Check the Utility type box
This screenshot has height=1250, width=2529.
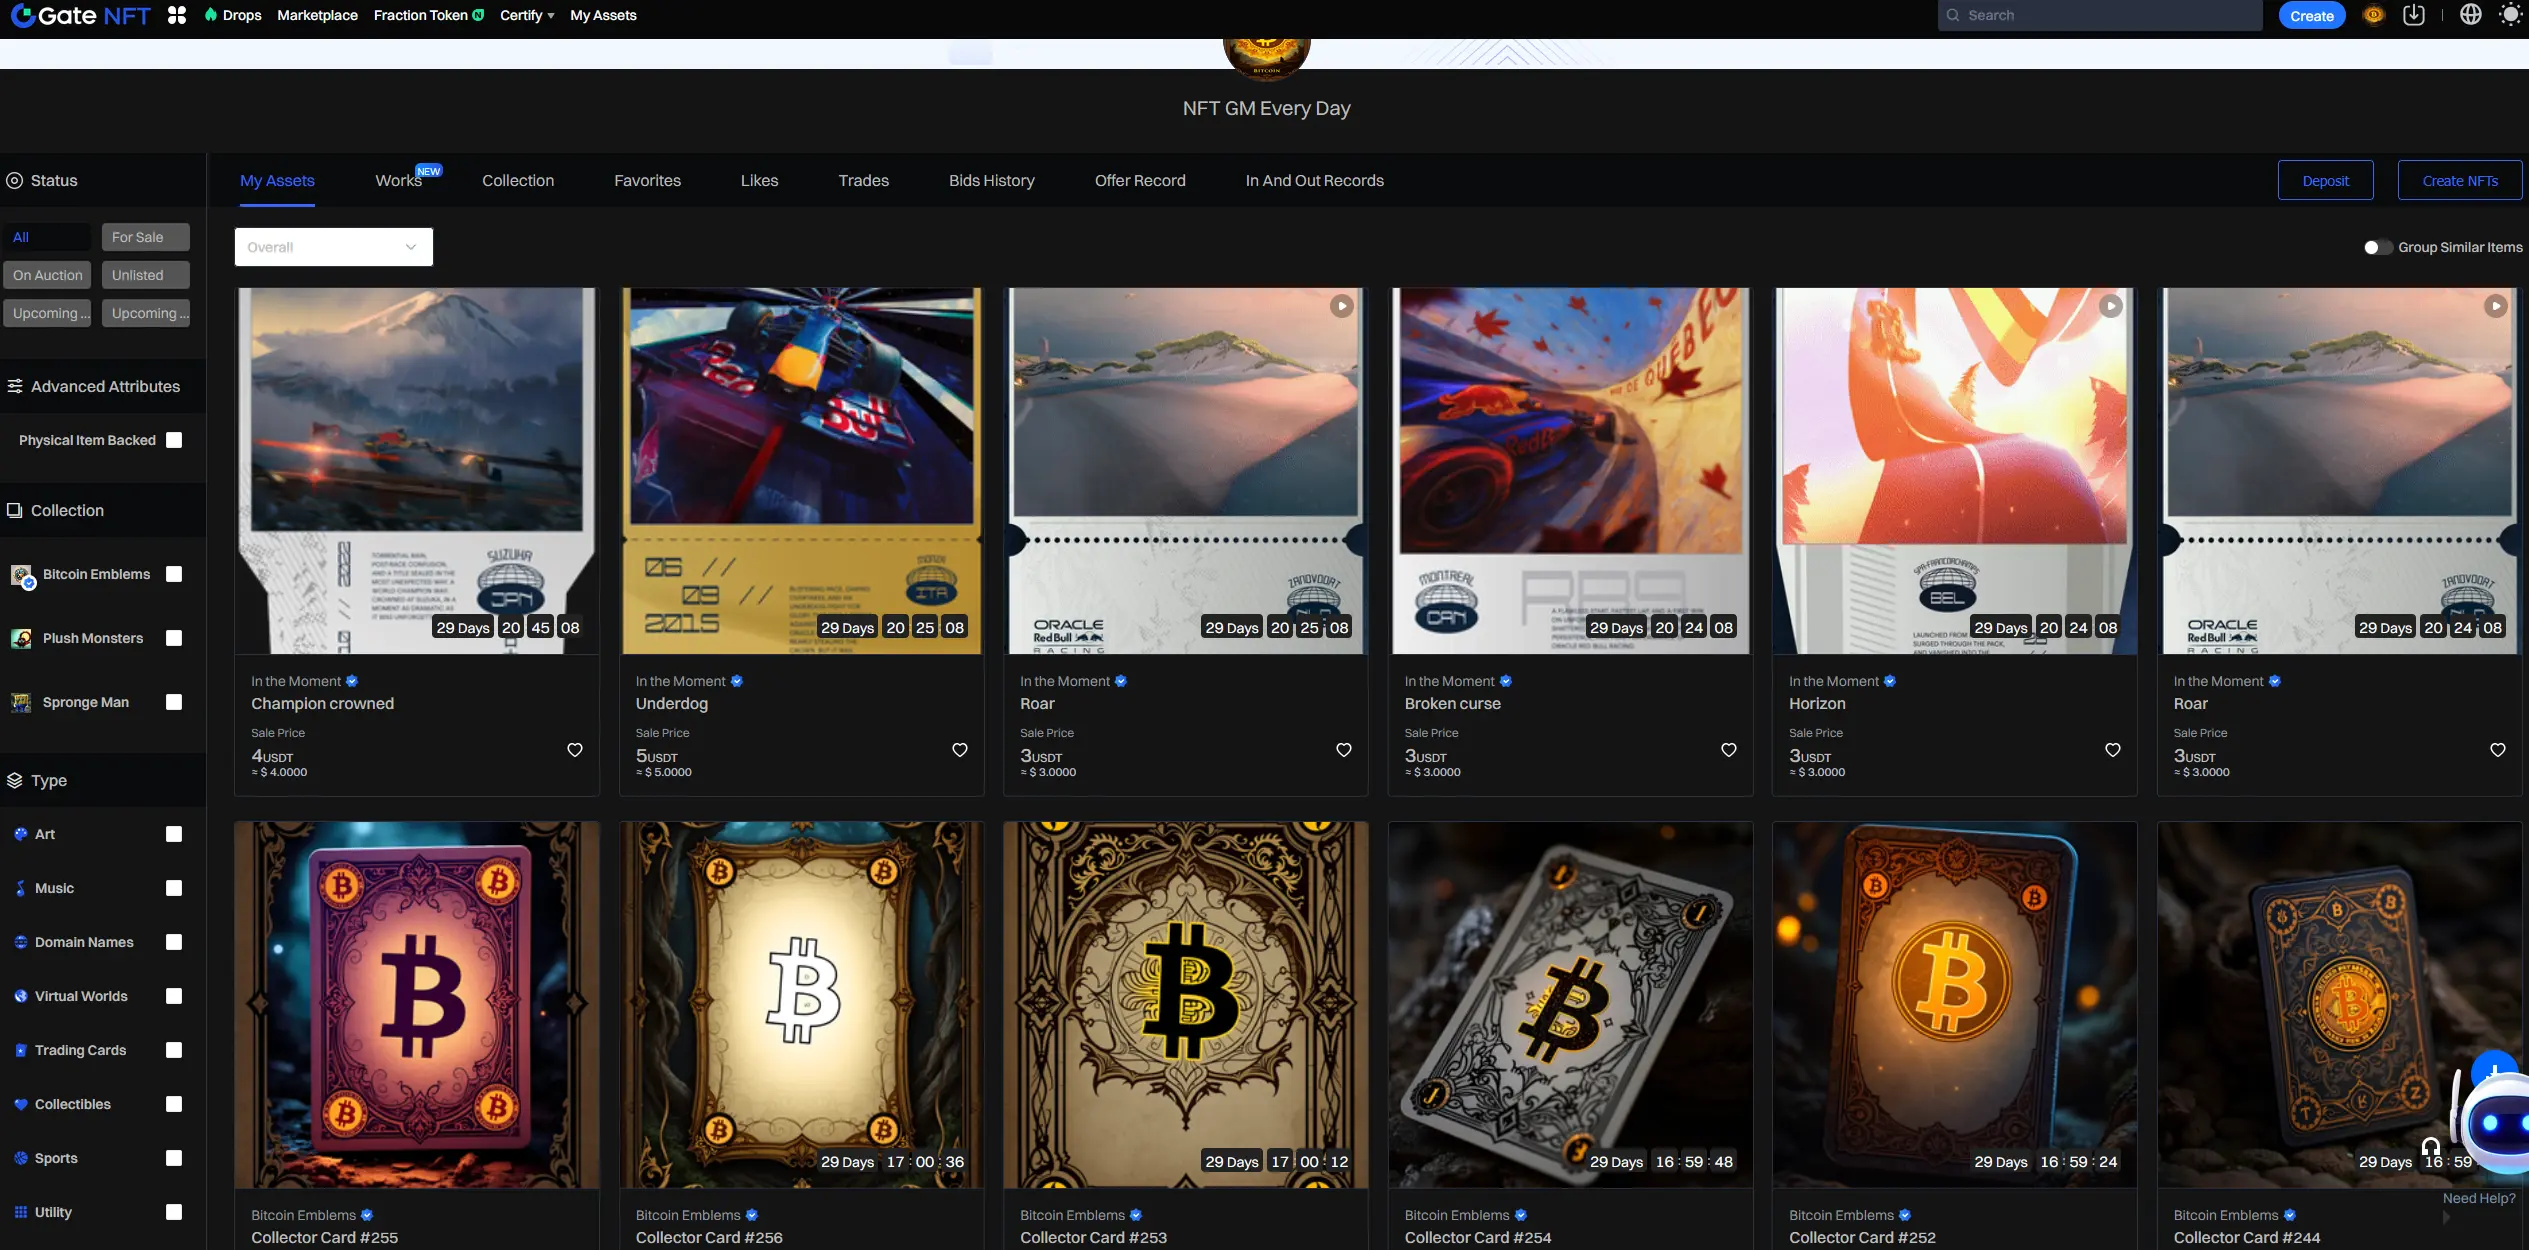(174, 1212)
